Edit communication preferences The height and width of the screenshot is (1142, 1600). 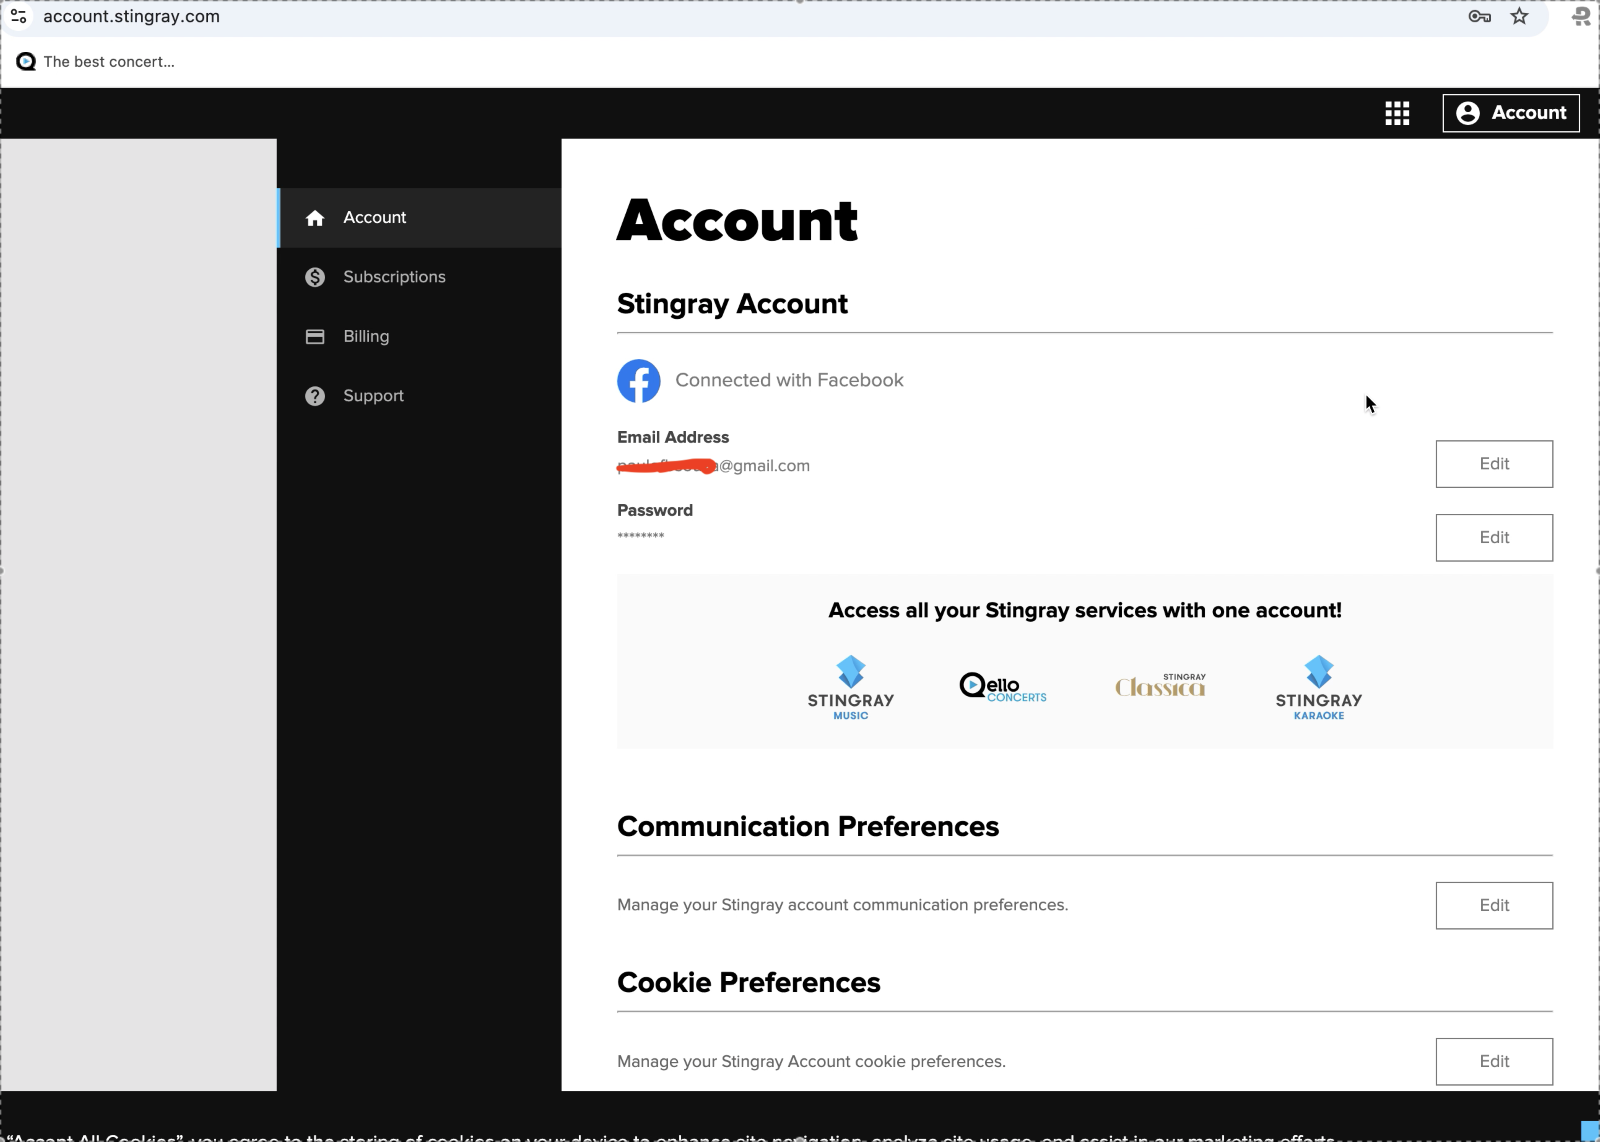(1493, 905)
